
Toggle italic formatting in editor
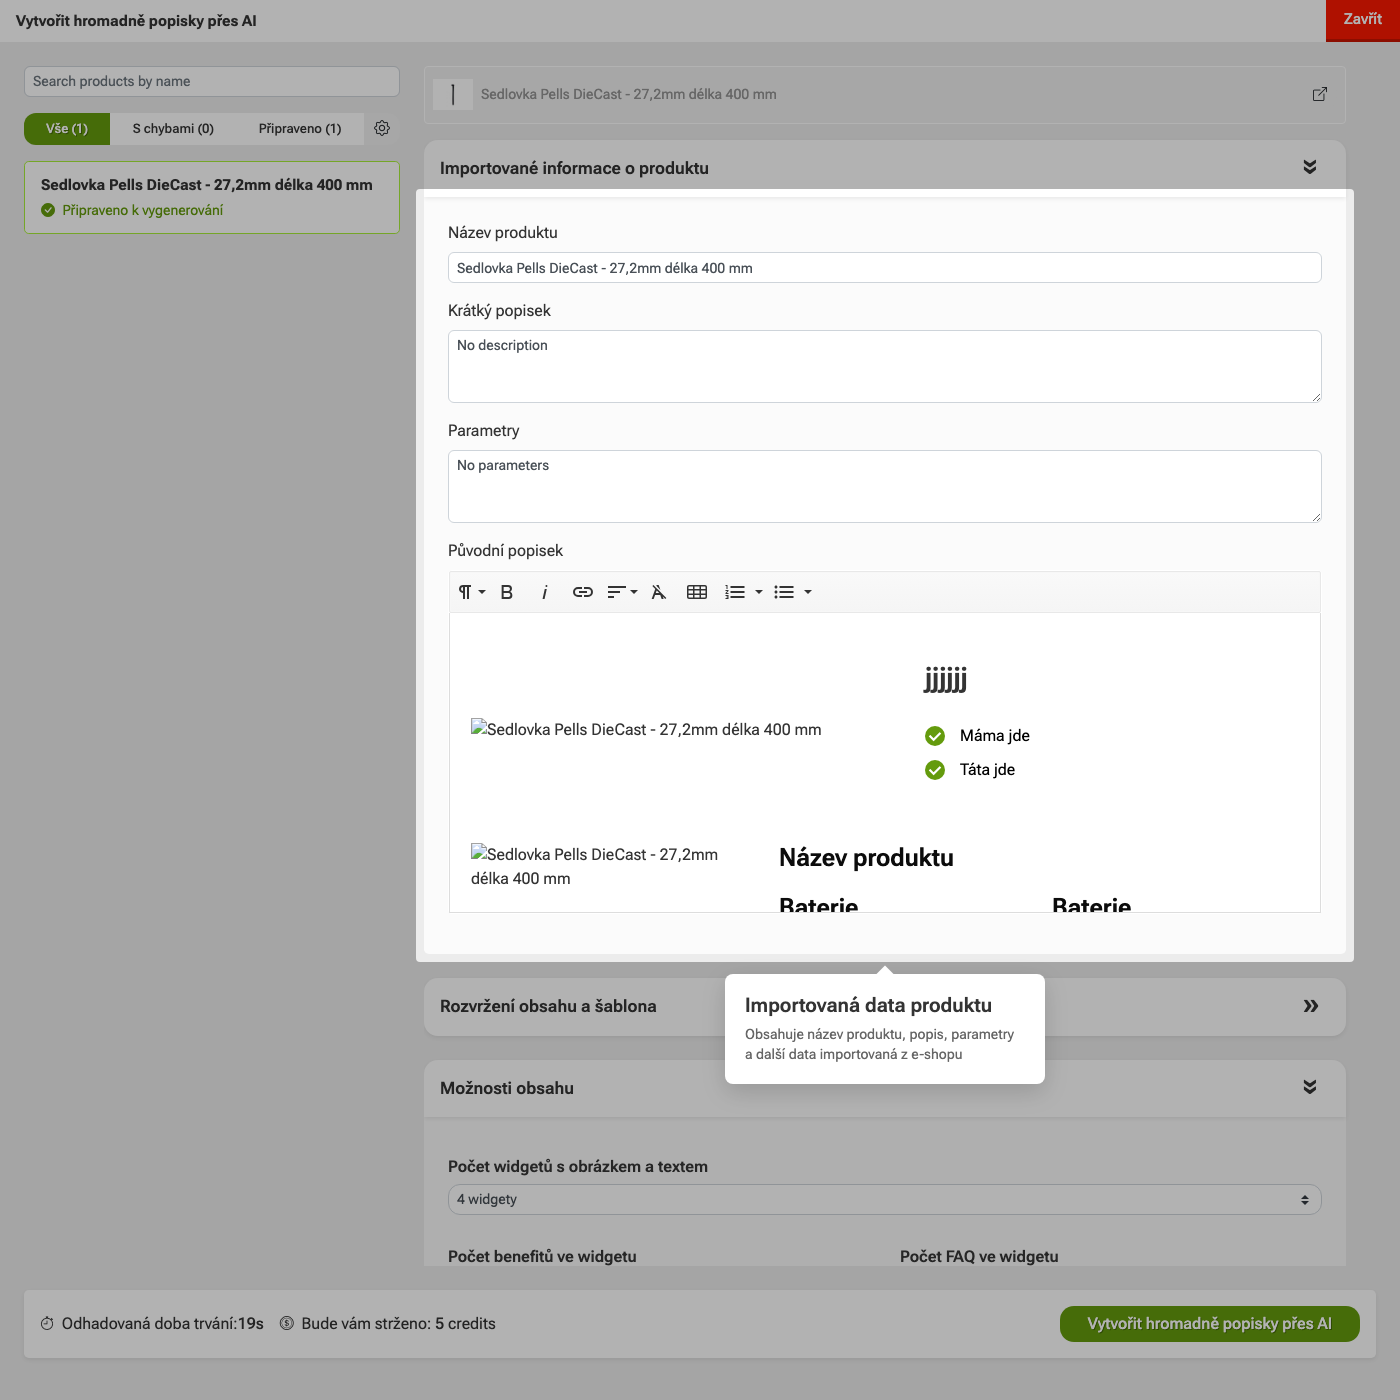click(544, 592)
